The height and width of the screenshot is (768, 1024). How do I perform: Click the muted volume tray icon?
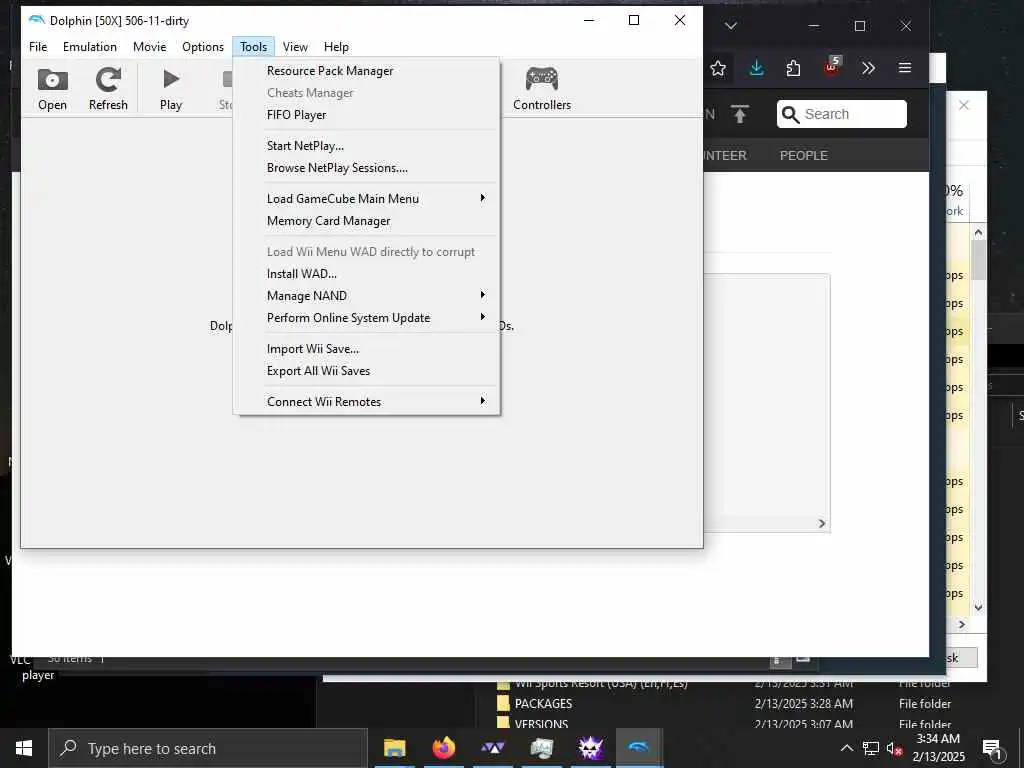click(x=895, y=748)
